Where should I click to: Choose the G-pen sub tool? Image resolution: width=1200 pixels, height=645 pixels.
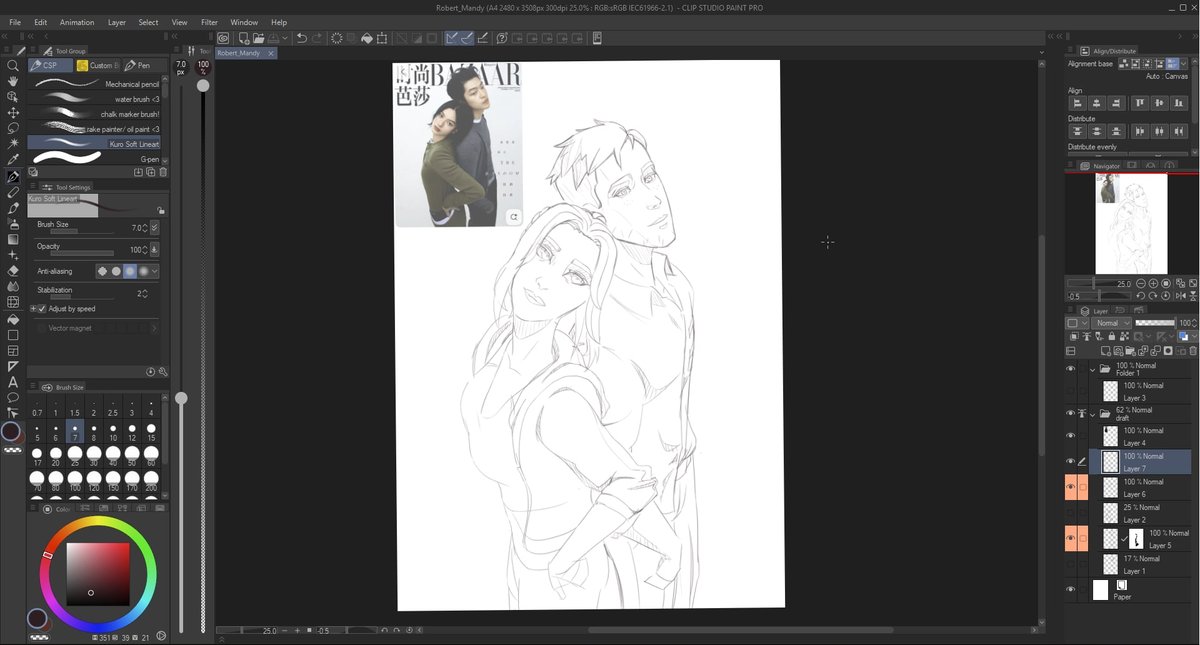tap(94, 158)
